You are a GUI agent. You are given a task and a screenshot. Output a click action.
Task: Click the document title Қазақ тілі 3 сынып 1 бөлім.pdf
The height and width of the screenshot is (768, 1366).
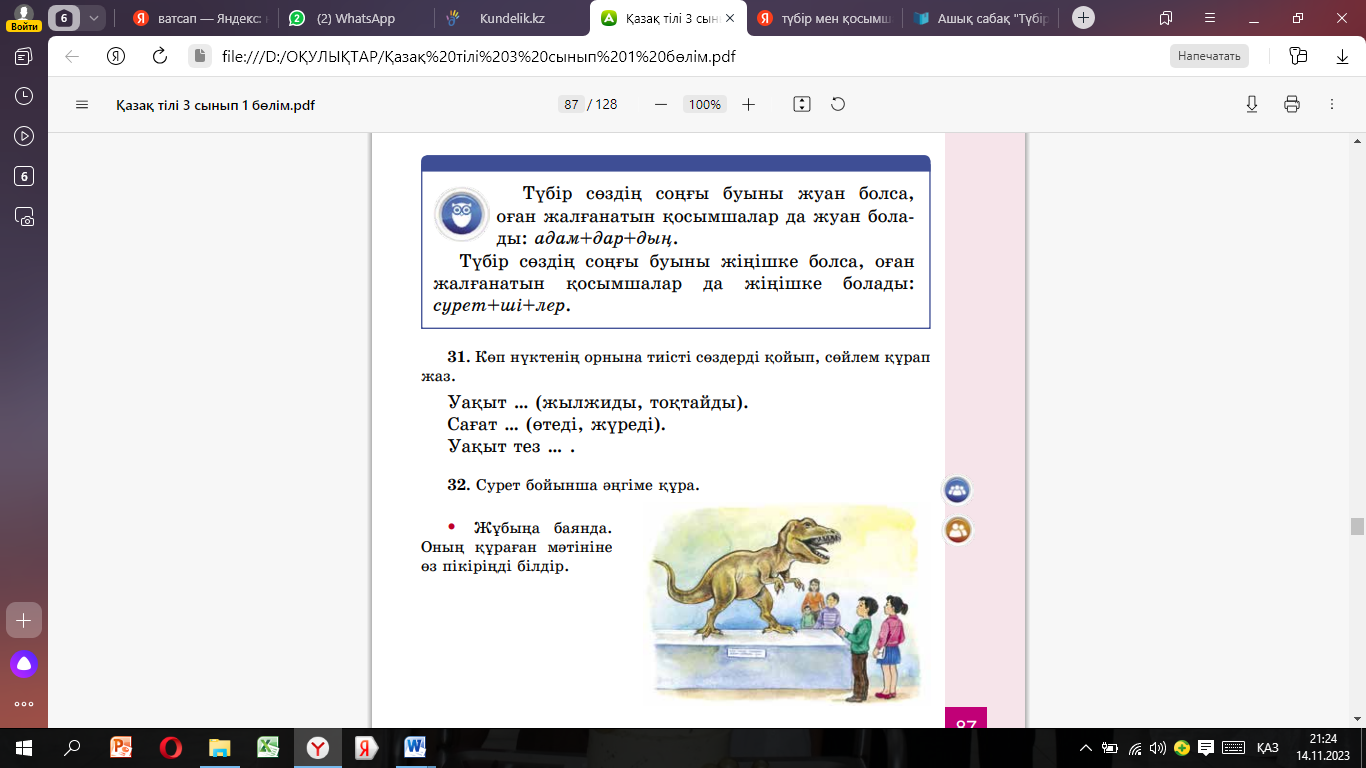pos(216,105)
